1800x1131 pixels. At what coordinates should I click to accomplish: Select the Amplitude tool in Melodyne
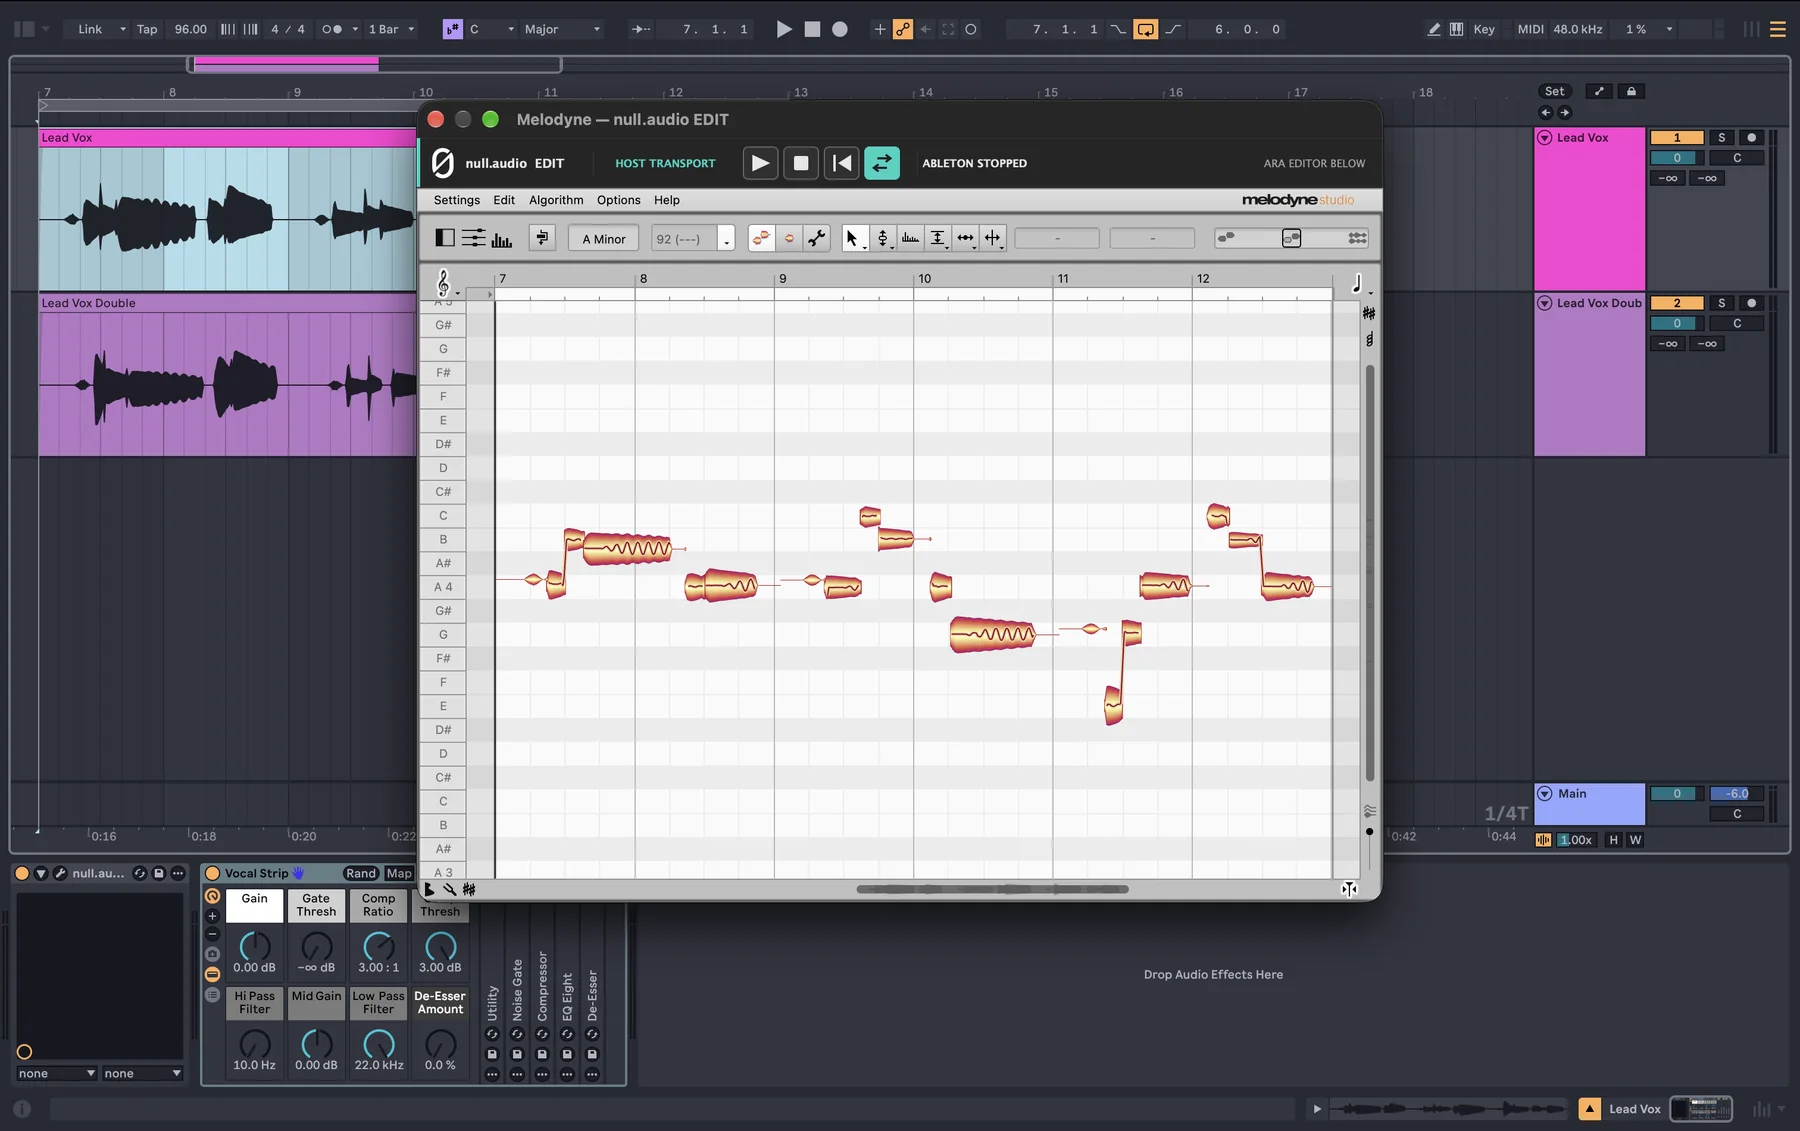point(938,238)
